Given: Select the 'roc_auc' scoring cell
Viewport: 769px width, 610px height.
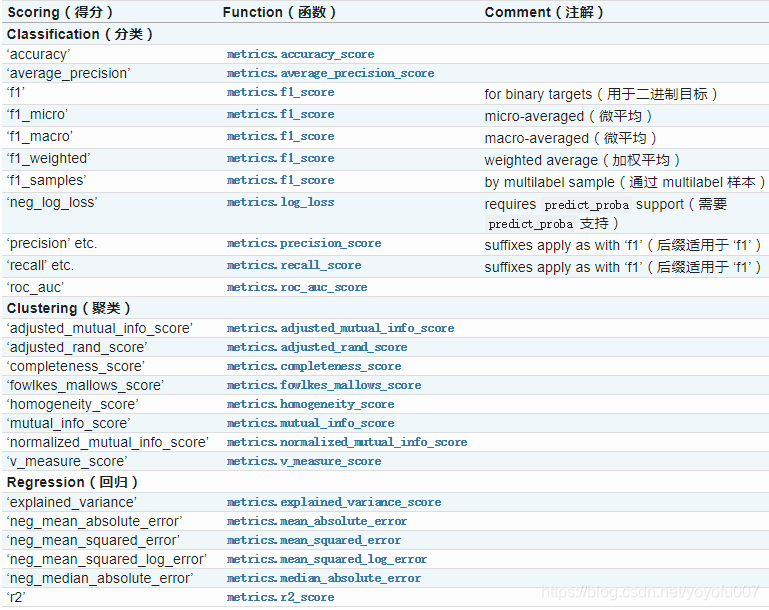Looking at the screenshot, I should (x=35, y=287).
